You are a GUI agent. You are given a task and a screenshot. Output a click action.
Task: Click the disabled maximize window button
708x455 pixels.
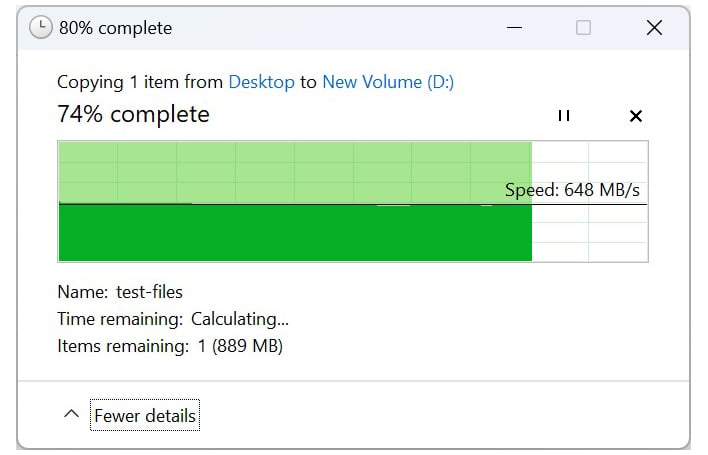pyautogui.click(x=583, y=28)
